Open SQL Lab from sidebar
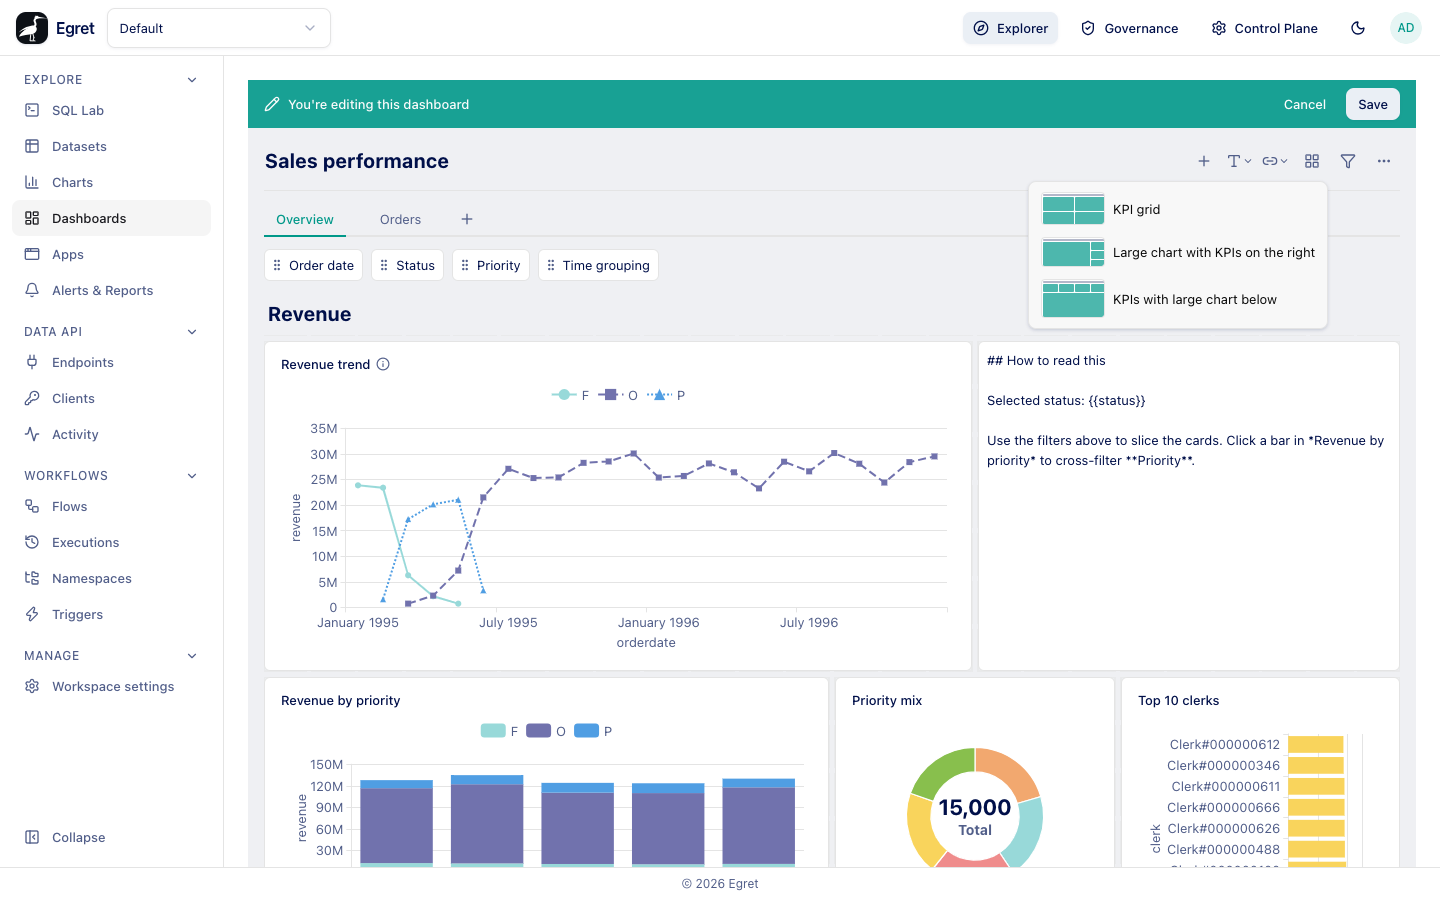The width and height of the screenshot is (1440, 900). (111, 111)
